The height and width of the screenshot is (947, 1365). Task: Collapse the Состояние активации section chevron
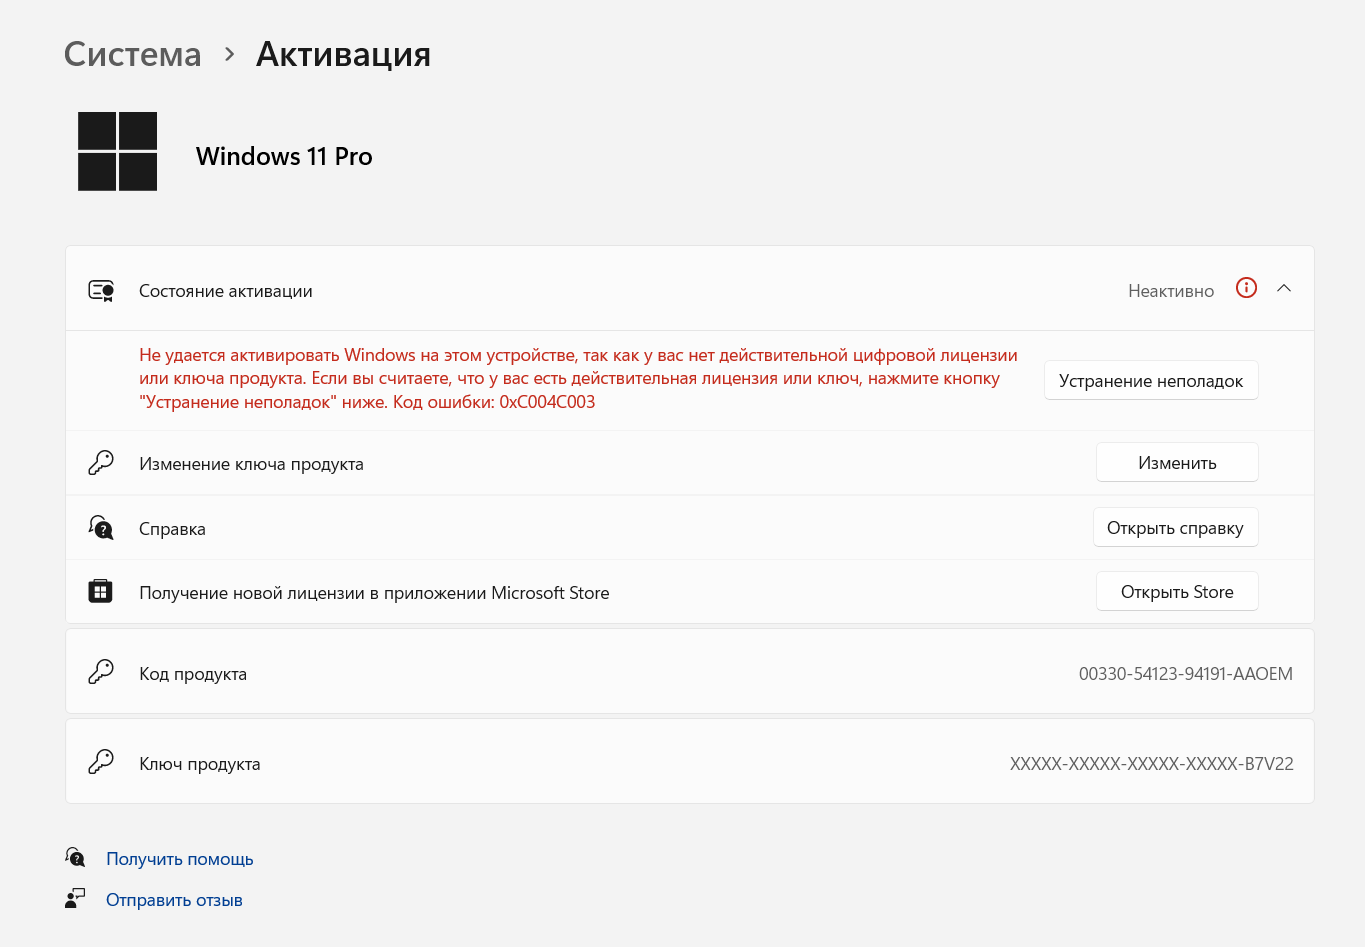point(1284,288)
